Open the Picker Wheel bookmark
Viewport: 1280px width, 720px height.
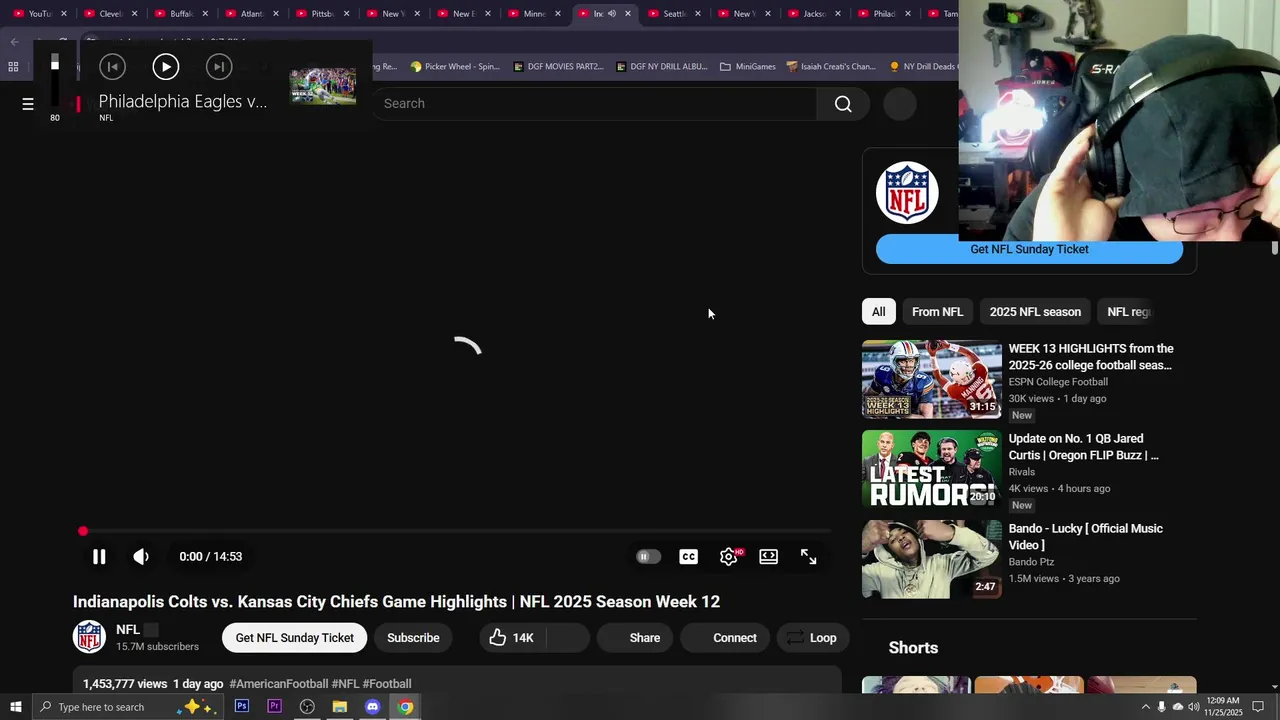pyautogui.click(x=454, y=66)
